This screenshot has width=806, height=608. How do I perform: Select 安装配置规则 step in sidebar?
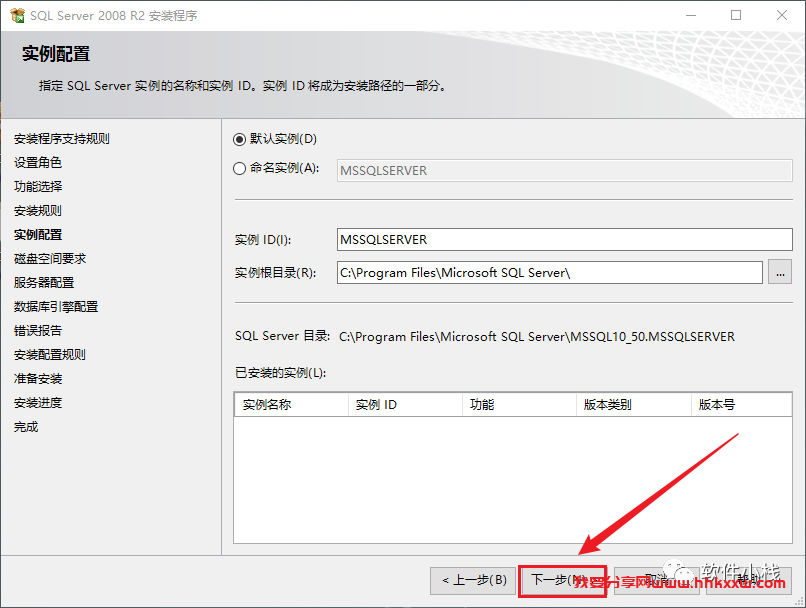[x=50, y=355]
